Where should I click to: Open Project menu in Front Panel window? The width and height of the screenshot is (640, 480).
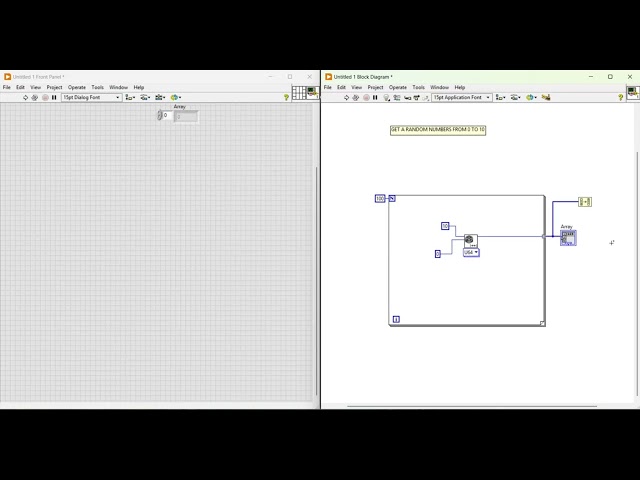(54, 87)
